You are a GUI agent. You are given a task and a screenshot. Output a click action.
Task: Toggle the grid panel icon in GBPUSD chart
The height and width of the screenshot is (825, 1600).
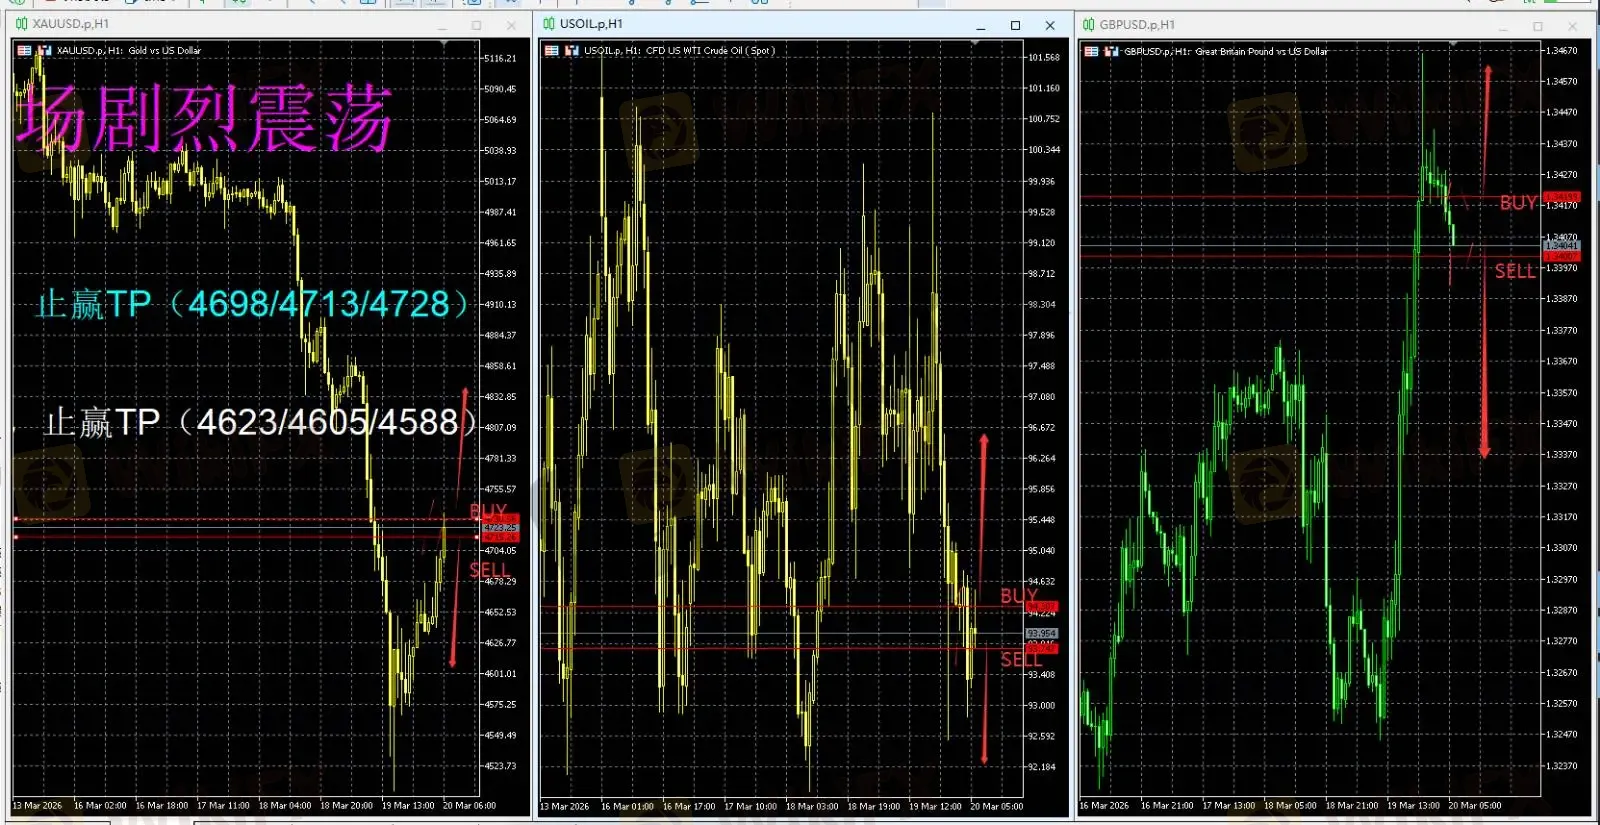1091,51
